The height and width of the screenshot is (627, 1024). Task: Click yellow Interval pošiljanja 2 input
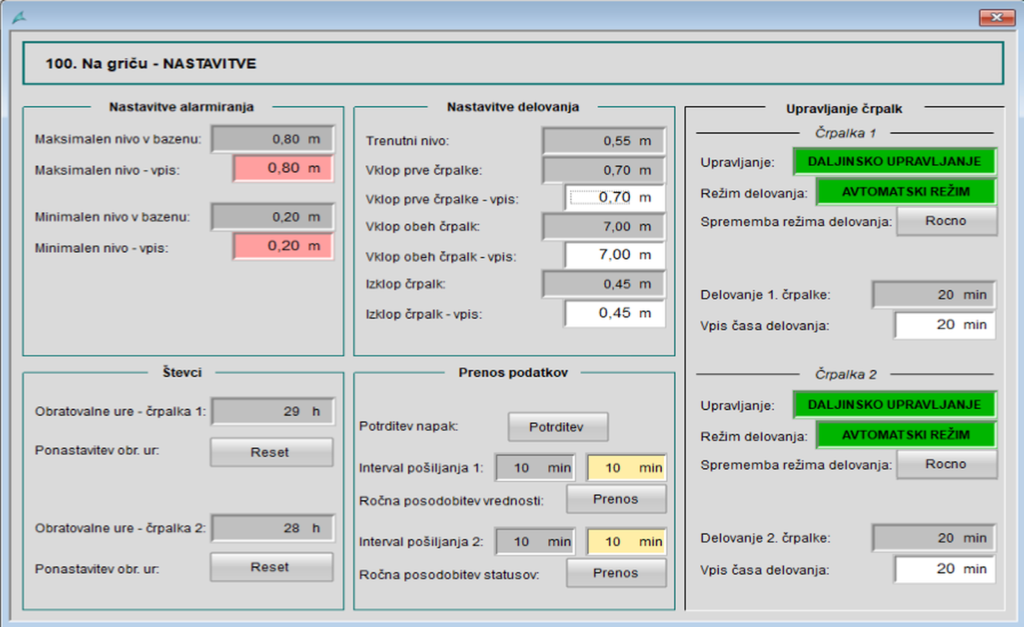click(626, 542)
